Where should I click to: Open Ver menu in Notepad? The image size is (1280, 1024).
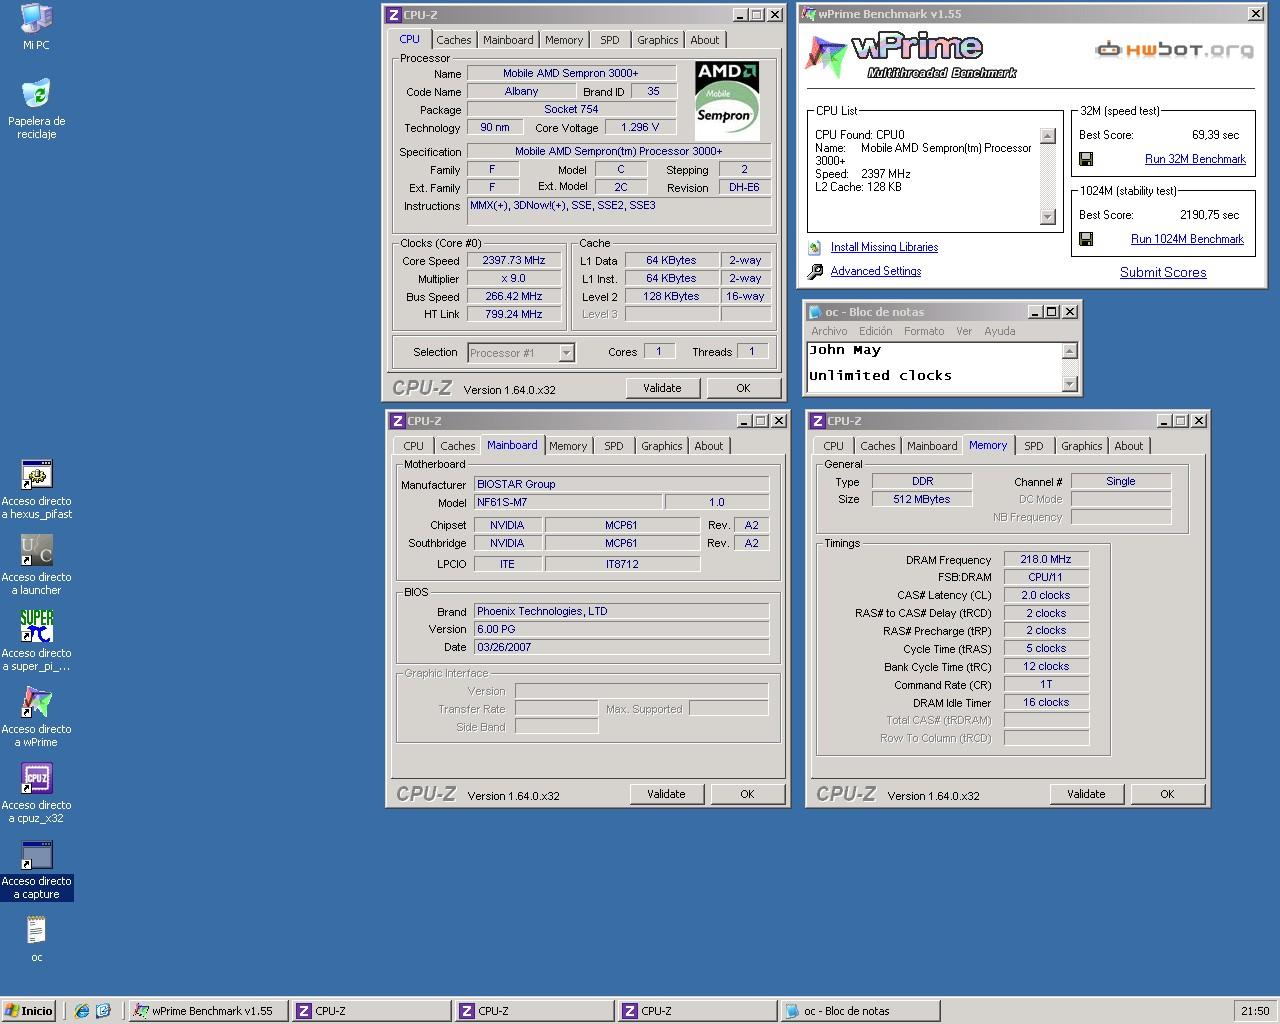point(964,331)
